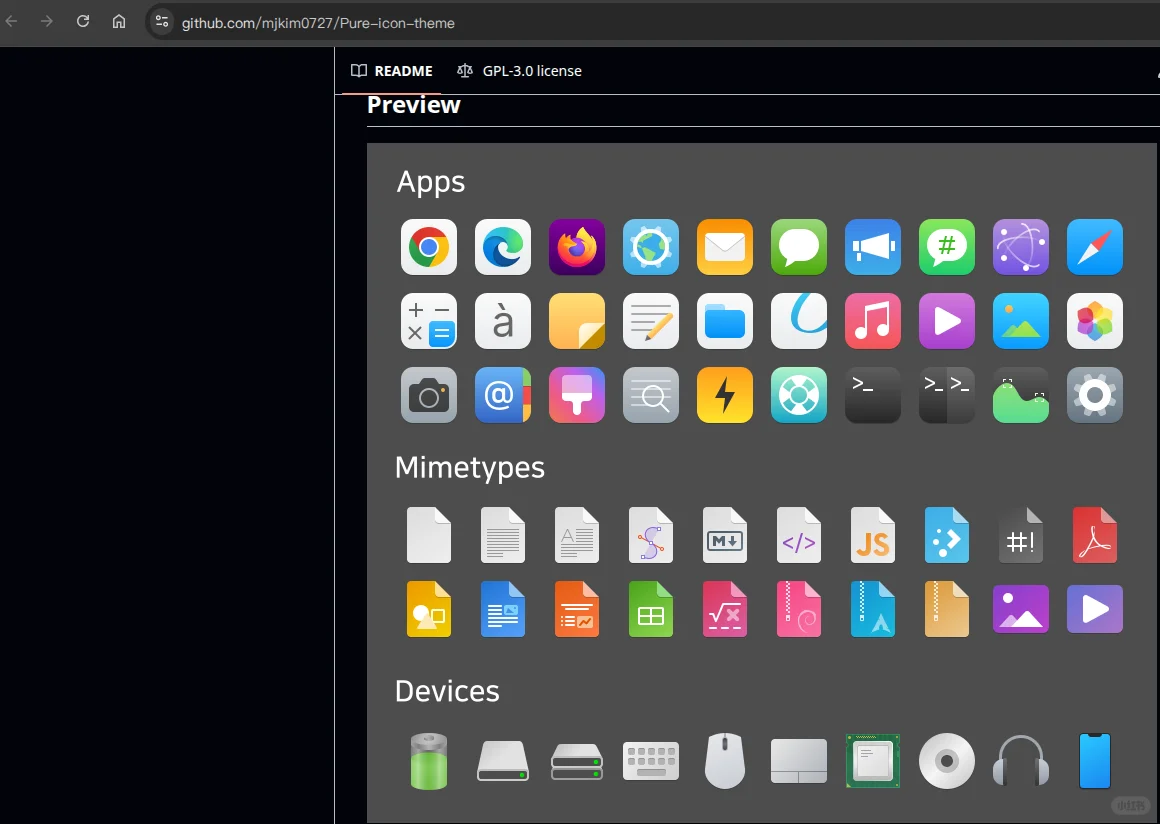Click the keyboard device icon

pos(651,761)
